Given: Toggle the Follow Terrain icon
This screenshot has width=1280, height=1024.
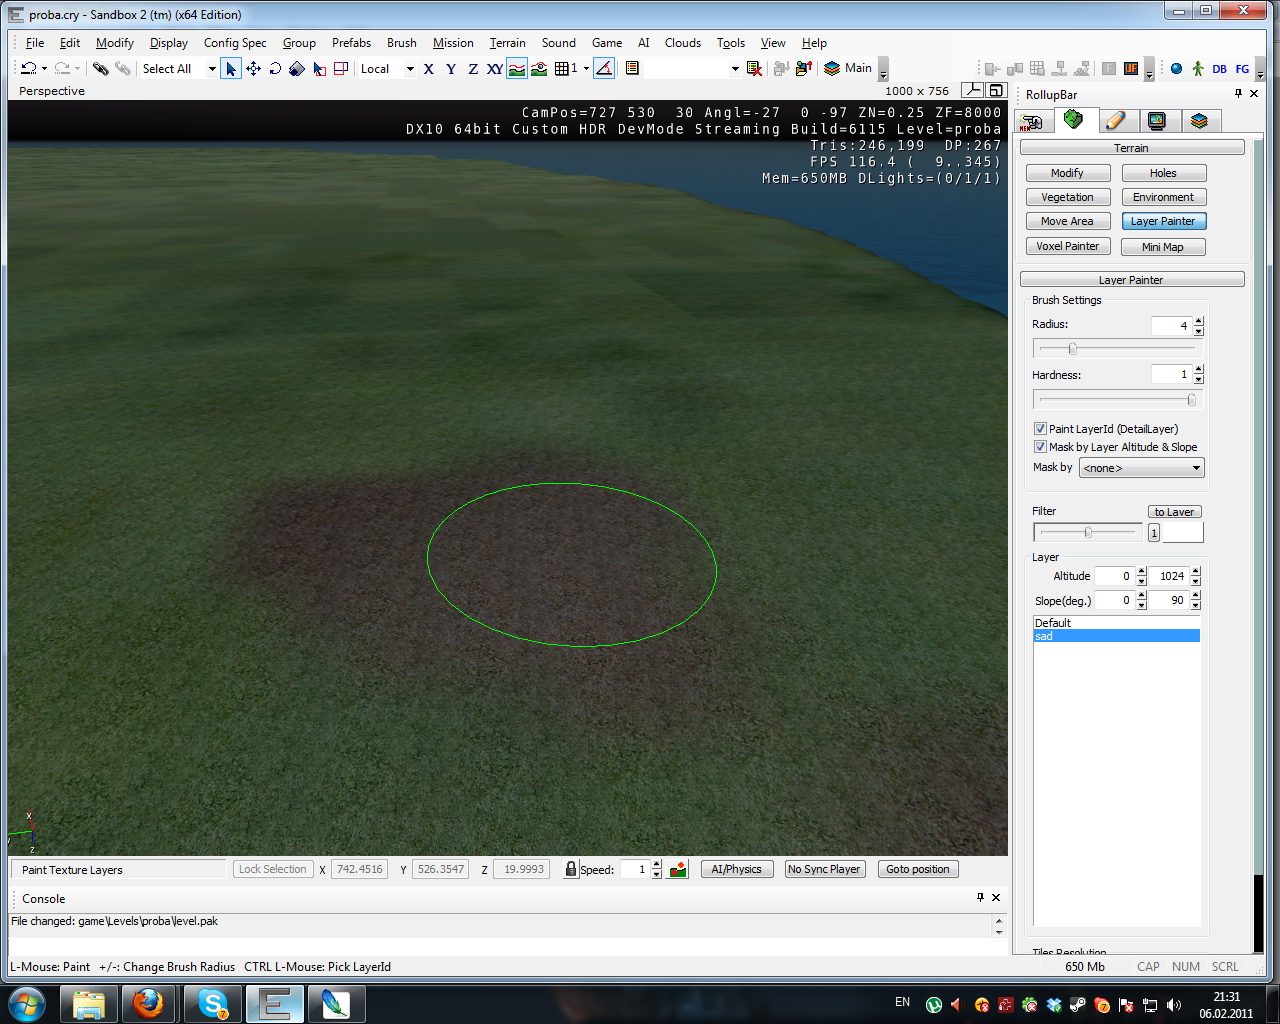Looking at the screenshot, I should pyautogui.click(x=517, y=69).
